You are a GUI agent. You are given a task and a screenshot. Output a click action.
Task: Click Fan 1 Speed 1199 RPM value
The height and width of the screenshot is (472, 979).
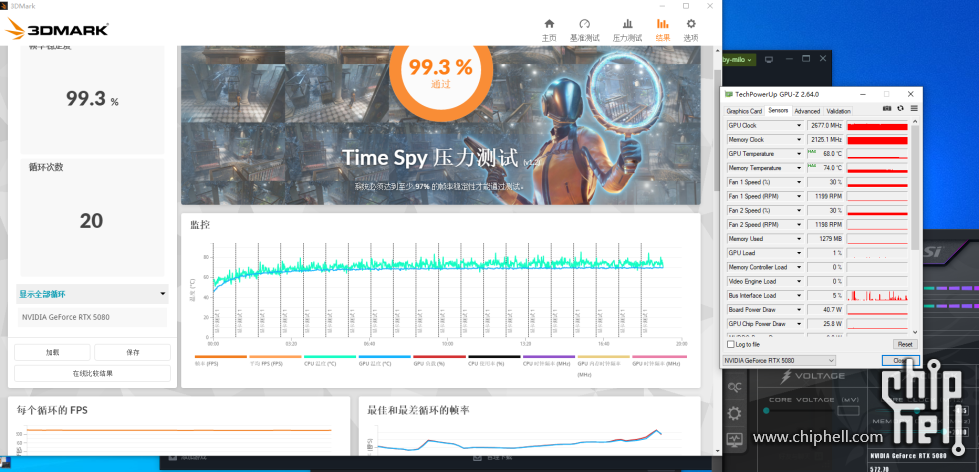pos(825,197)
